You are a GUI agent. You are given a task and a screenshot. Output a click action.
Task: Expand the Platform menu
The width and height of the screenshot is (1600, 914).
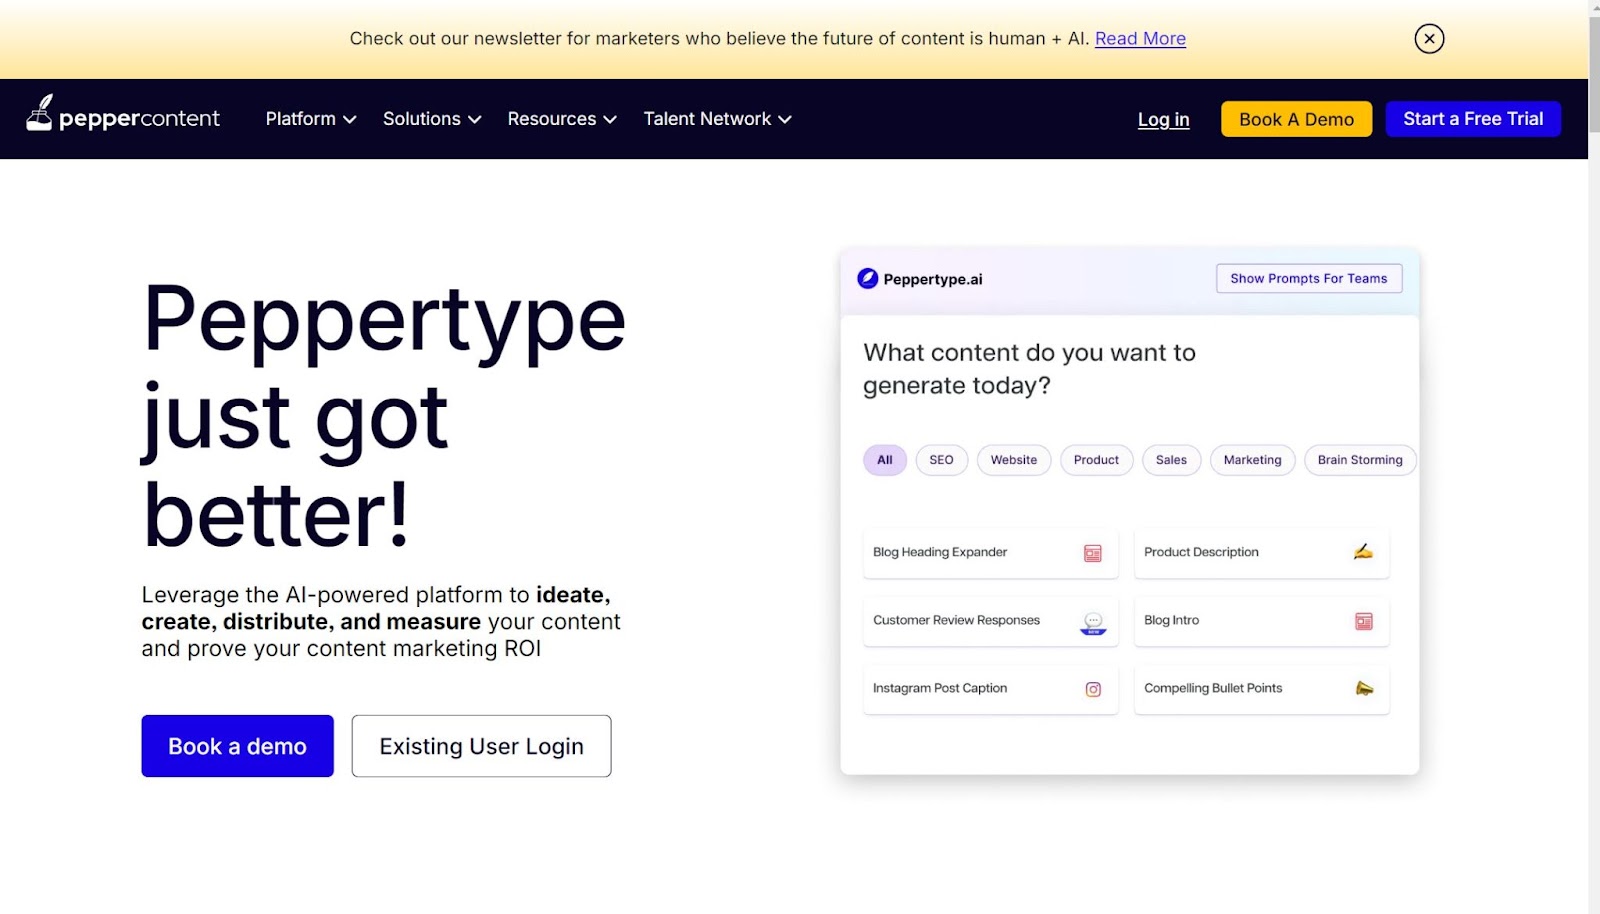tap(311, 119)
